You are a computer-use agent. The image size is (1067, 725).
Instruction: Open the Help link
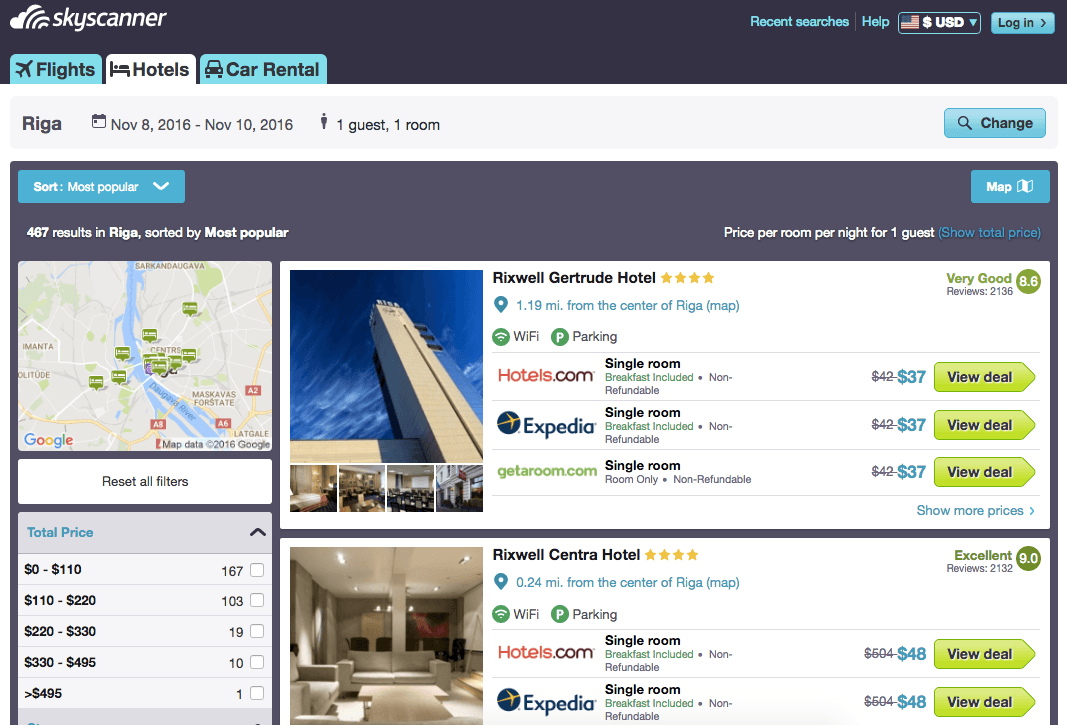(875, 22)
